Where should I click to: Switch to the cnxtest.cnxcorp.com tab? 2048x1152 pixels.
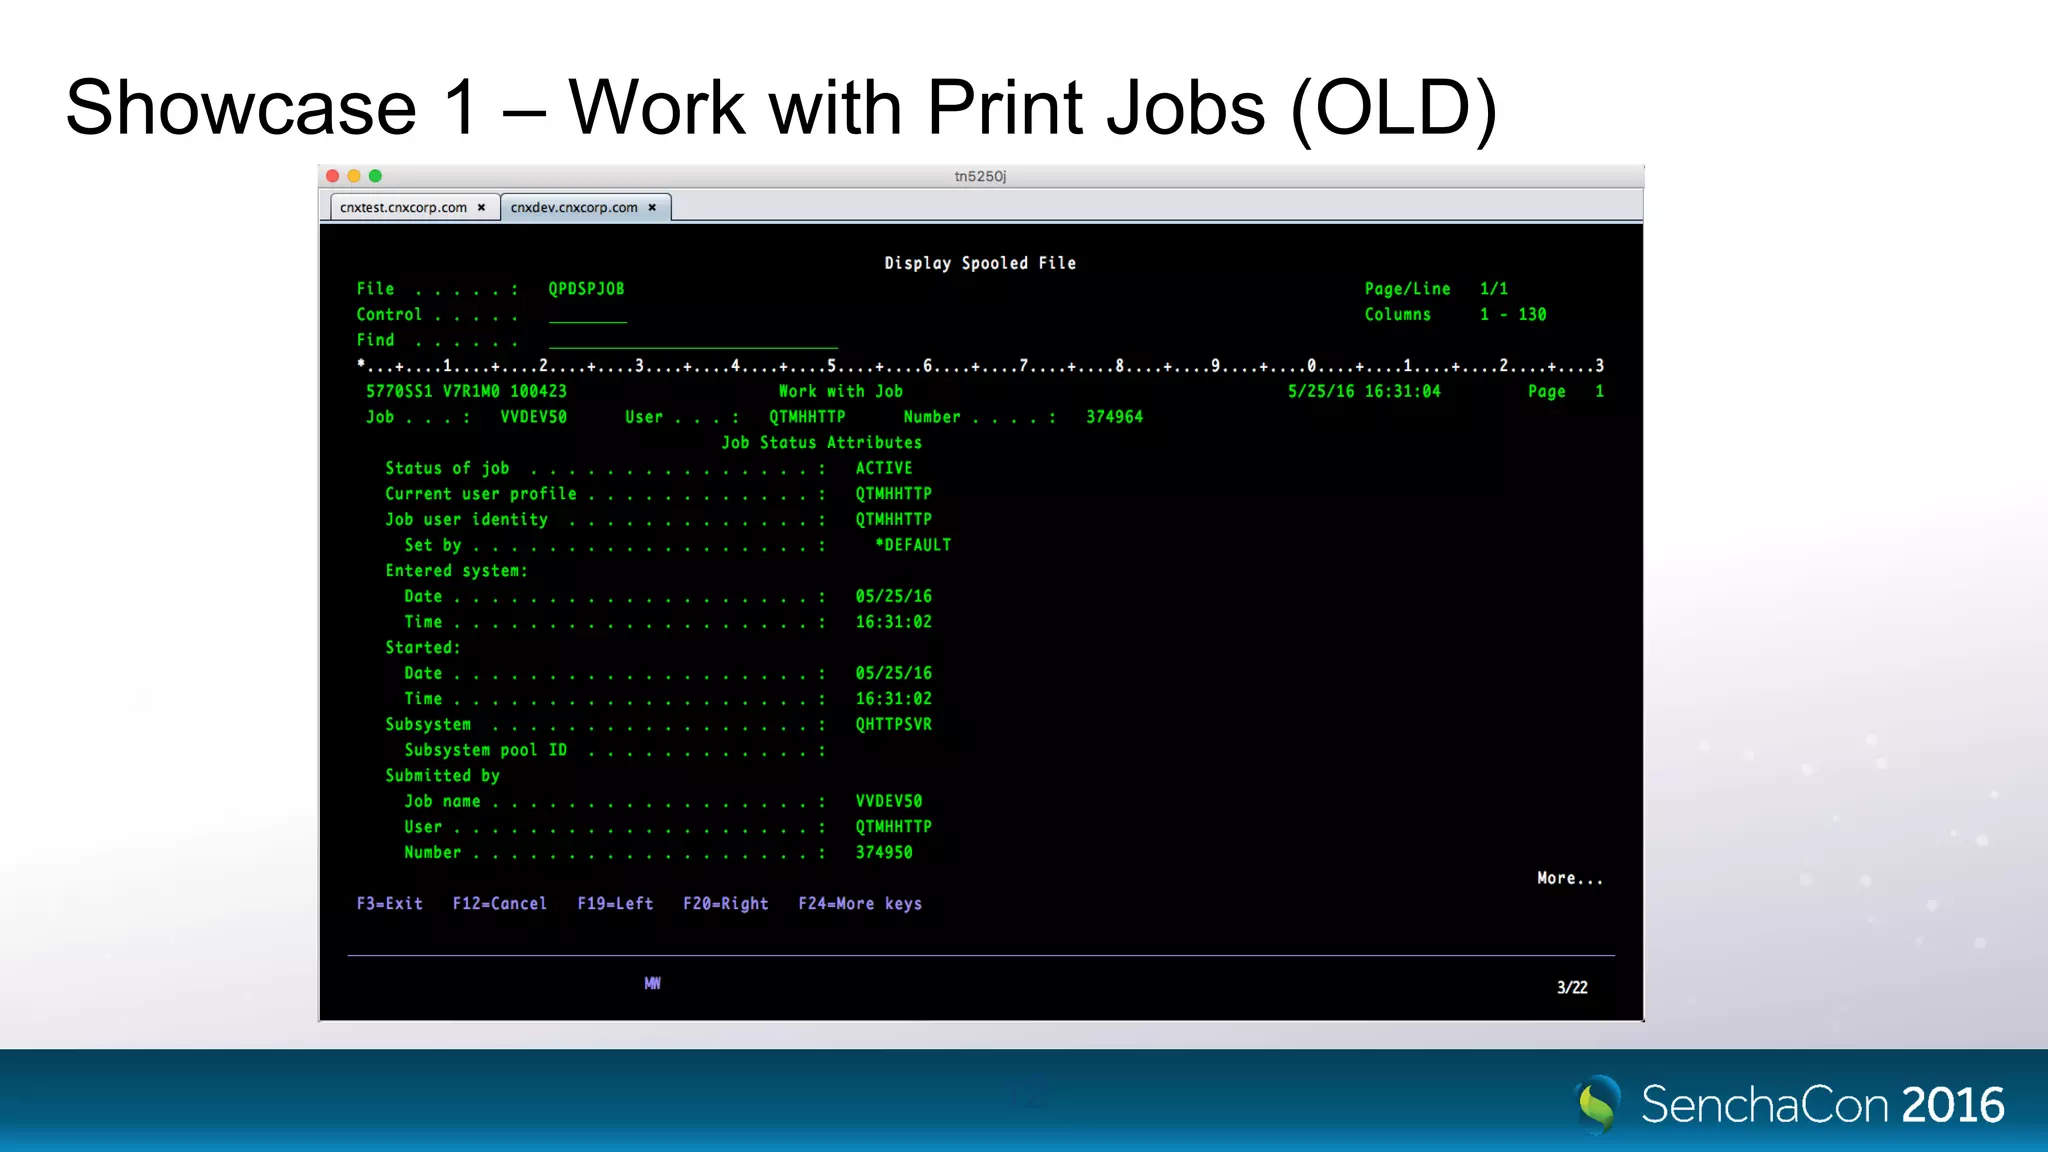point(404,208)
